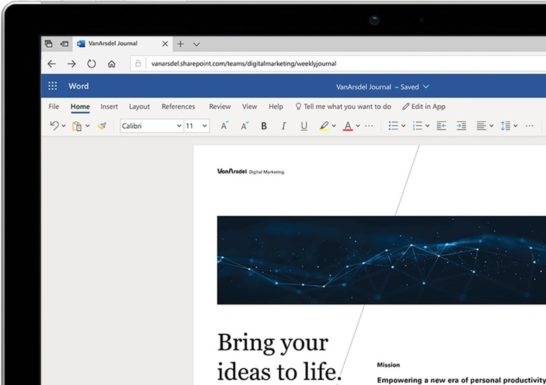Open the app launcher waffle icon
Viewport: 546px width, 385px height.
click(53, 86)
